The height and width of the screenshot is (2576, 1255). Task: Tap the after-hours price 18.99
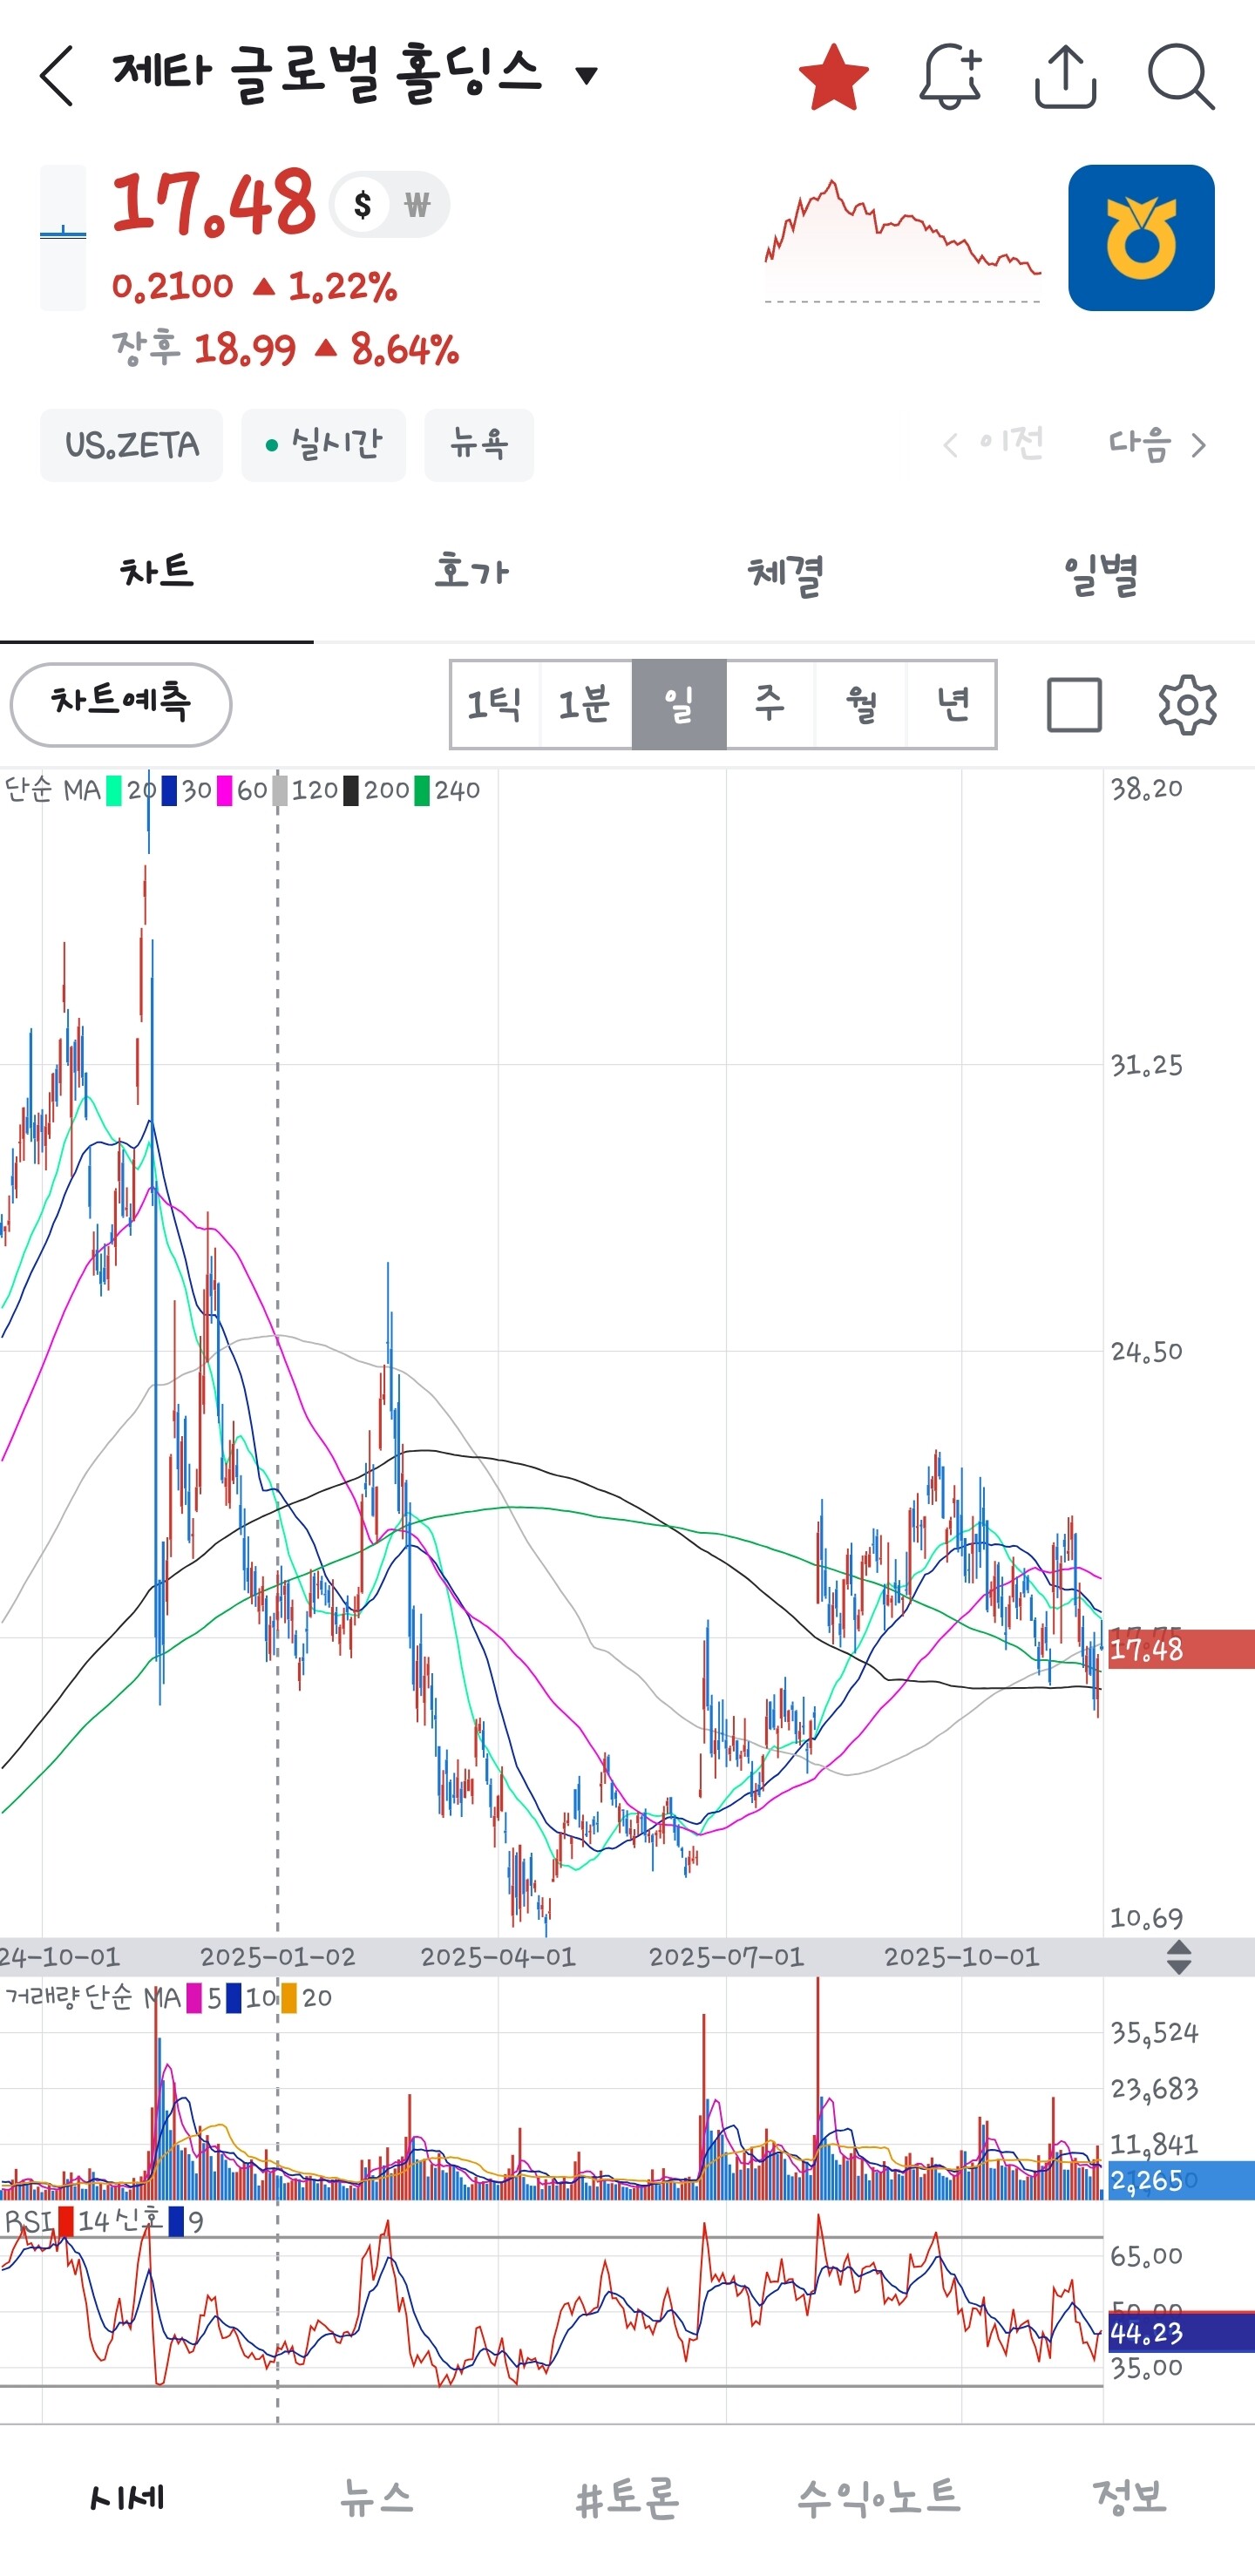click(x=245, y=350)
